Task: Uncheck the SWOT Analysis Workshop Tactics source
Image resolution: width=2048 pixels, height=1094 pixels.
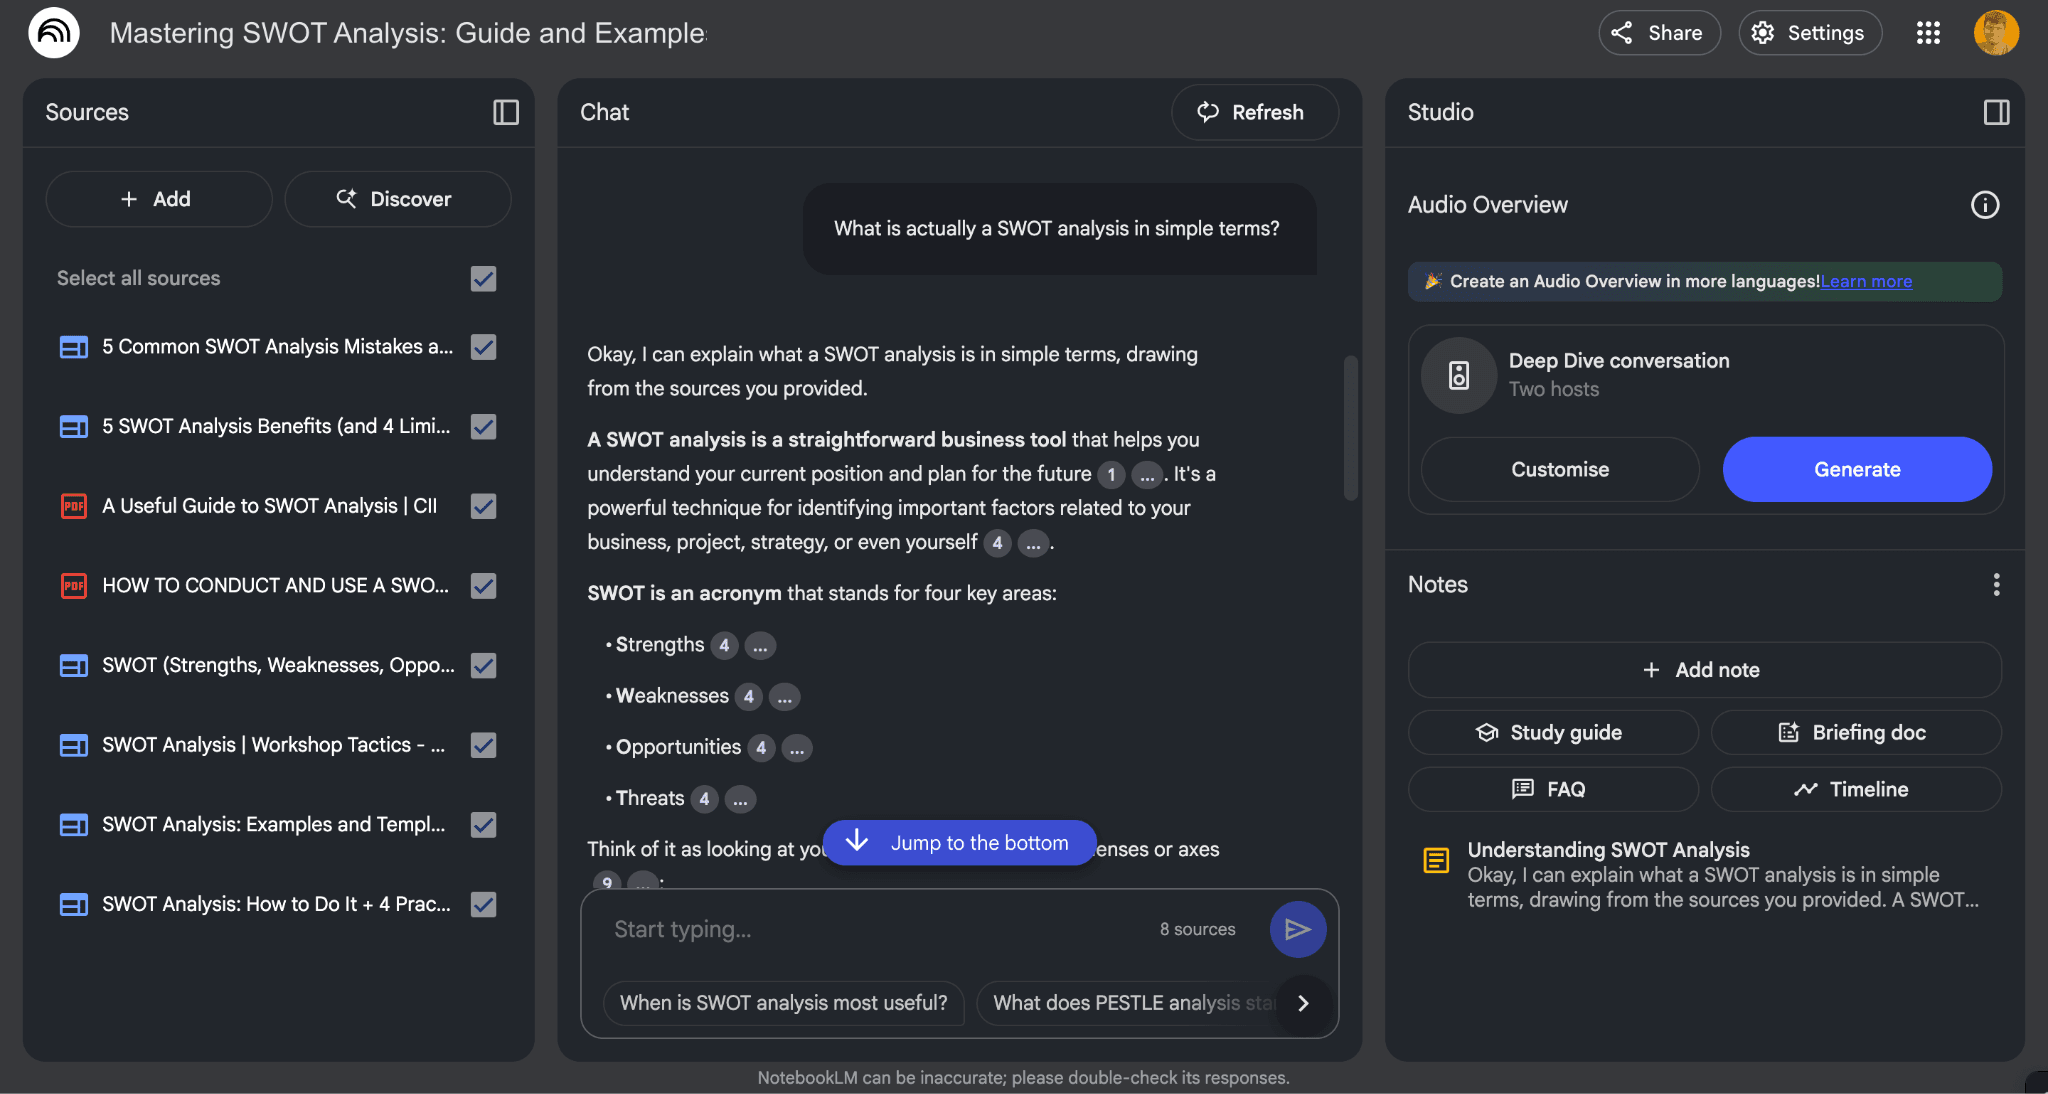Action: pos(483,745)
